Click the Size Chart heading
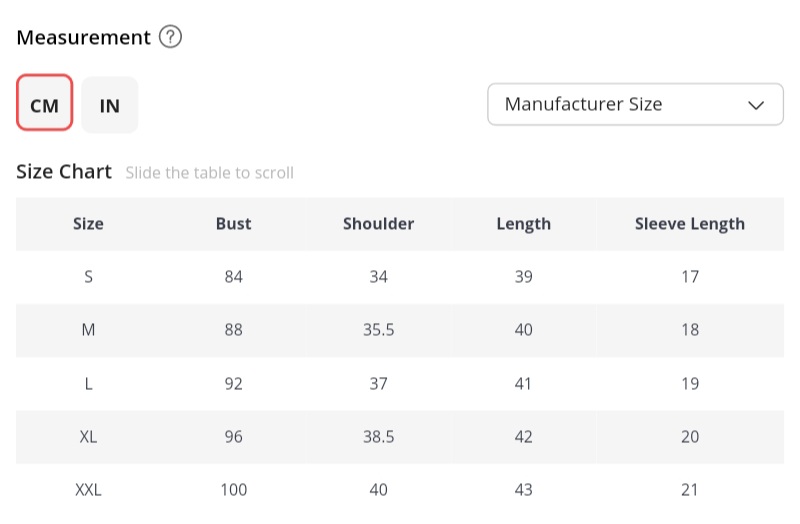This screenshot has width=800, height=524. tap(64, 172)
